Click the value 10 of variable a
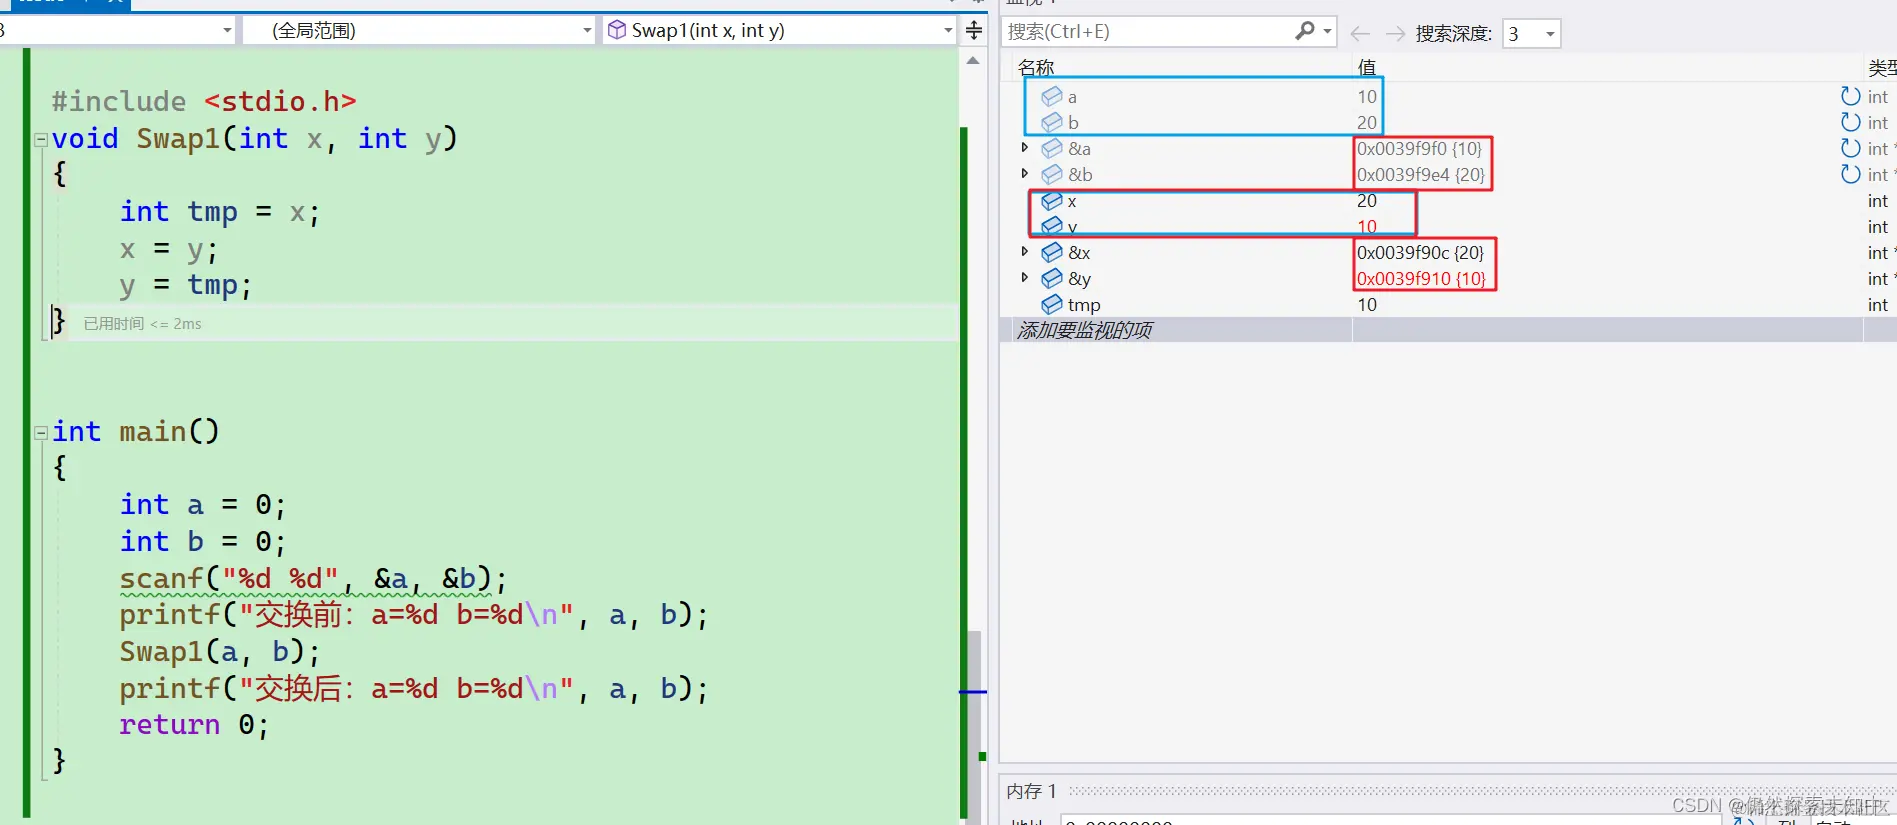The image size is (1897, 825). click(1367, 96)
